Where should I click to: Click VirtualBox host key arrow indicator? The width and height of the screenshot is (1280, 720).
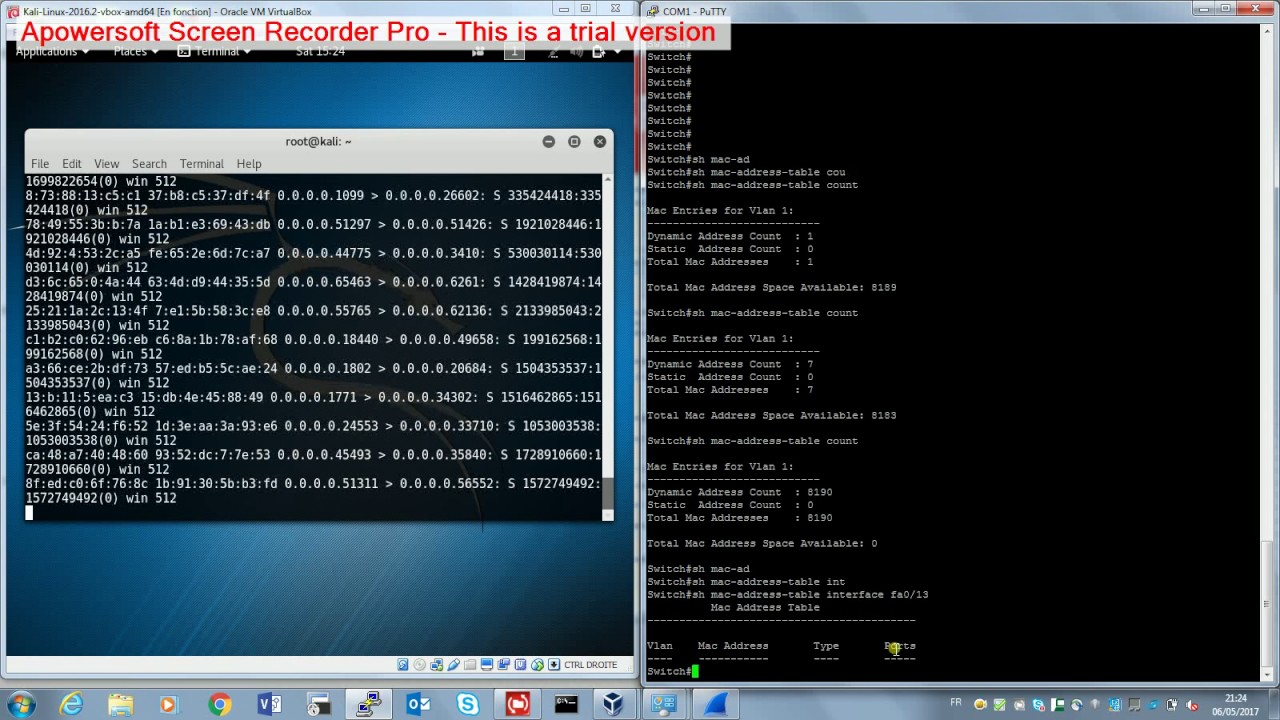555,665
